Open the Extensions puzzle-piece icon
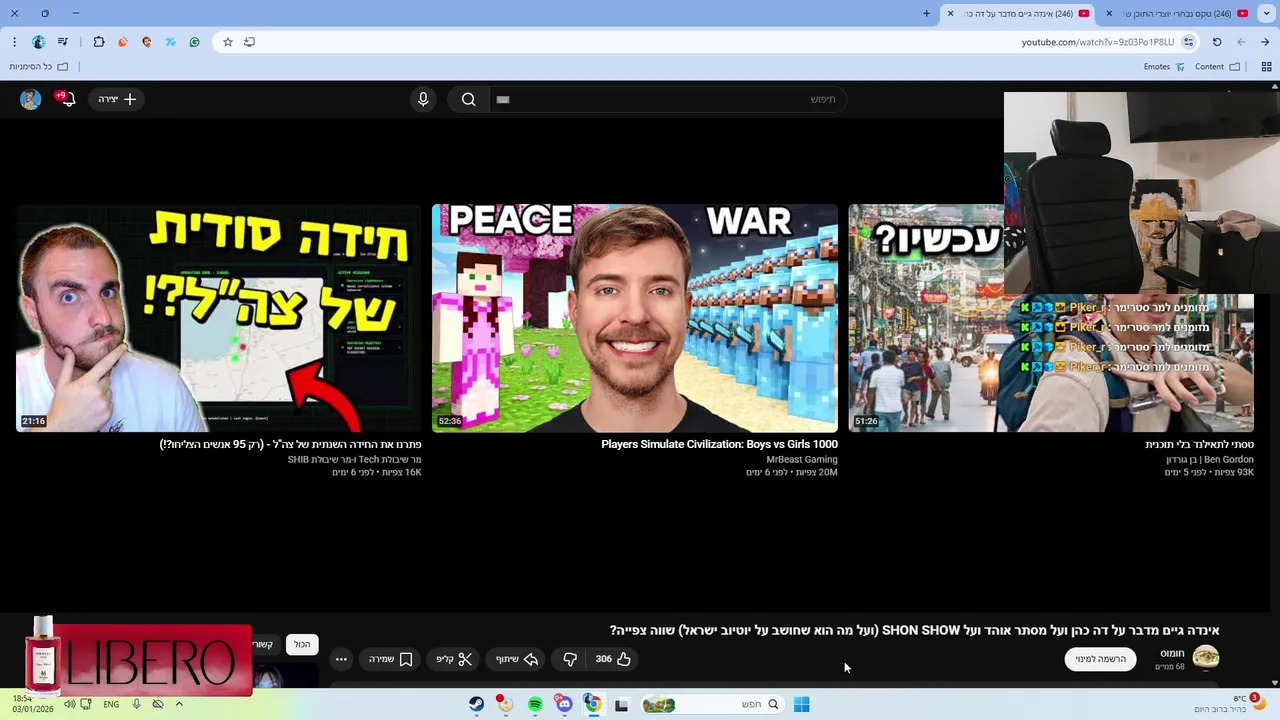 (99, 42)
